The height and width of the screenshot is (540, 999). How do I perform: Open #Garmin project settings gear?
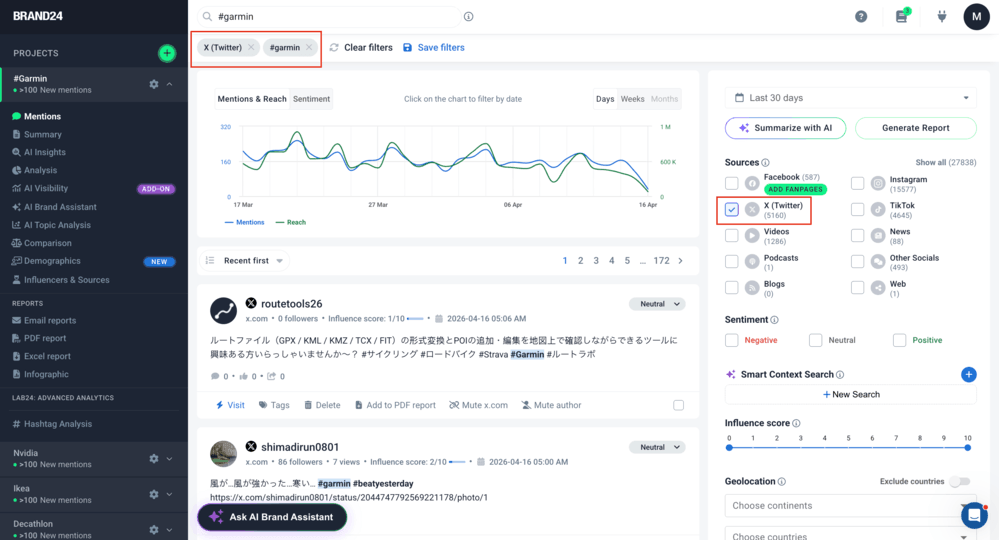click(x=154, y=84)
